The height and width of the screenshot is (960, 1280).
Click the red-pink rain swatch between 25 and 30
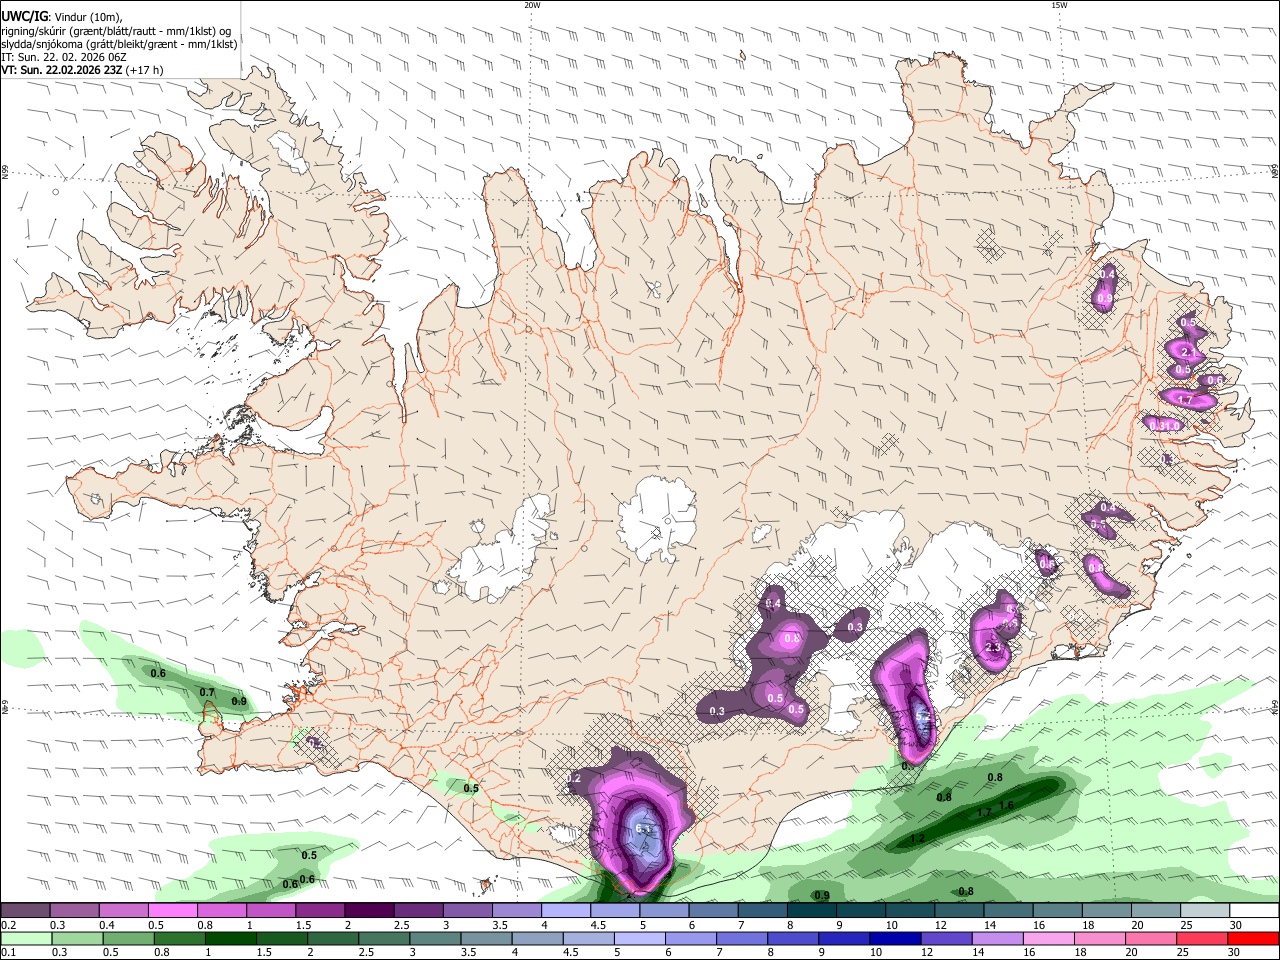coord(1200,938)
